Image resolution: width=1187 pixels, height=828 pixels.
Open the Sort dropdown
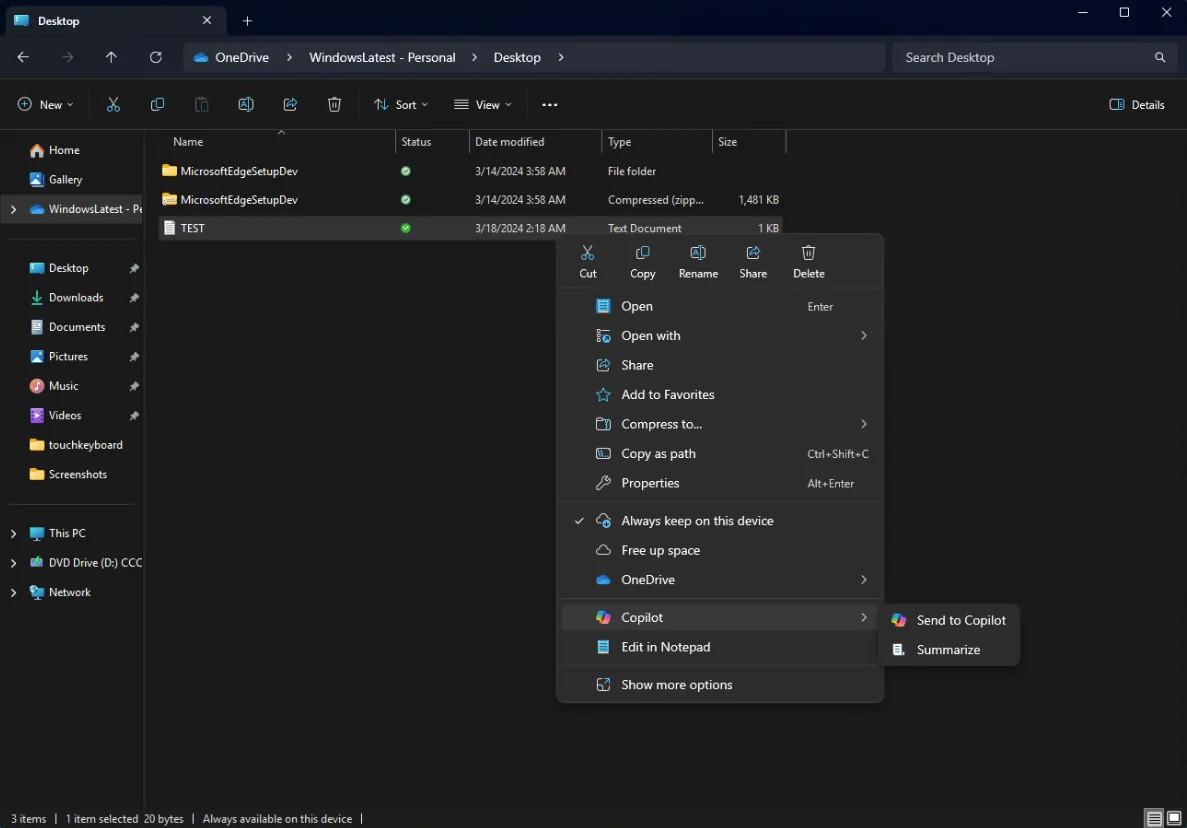(400, 105)
